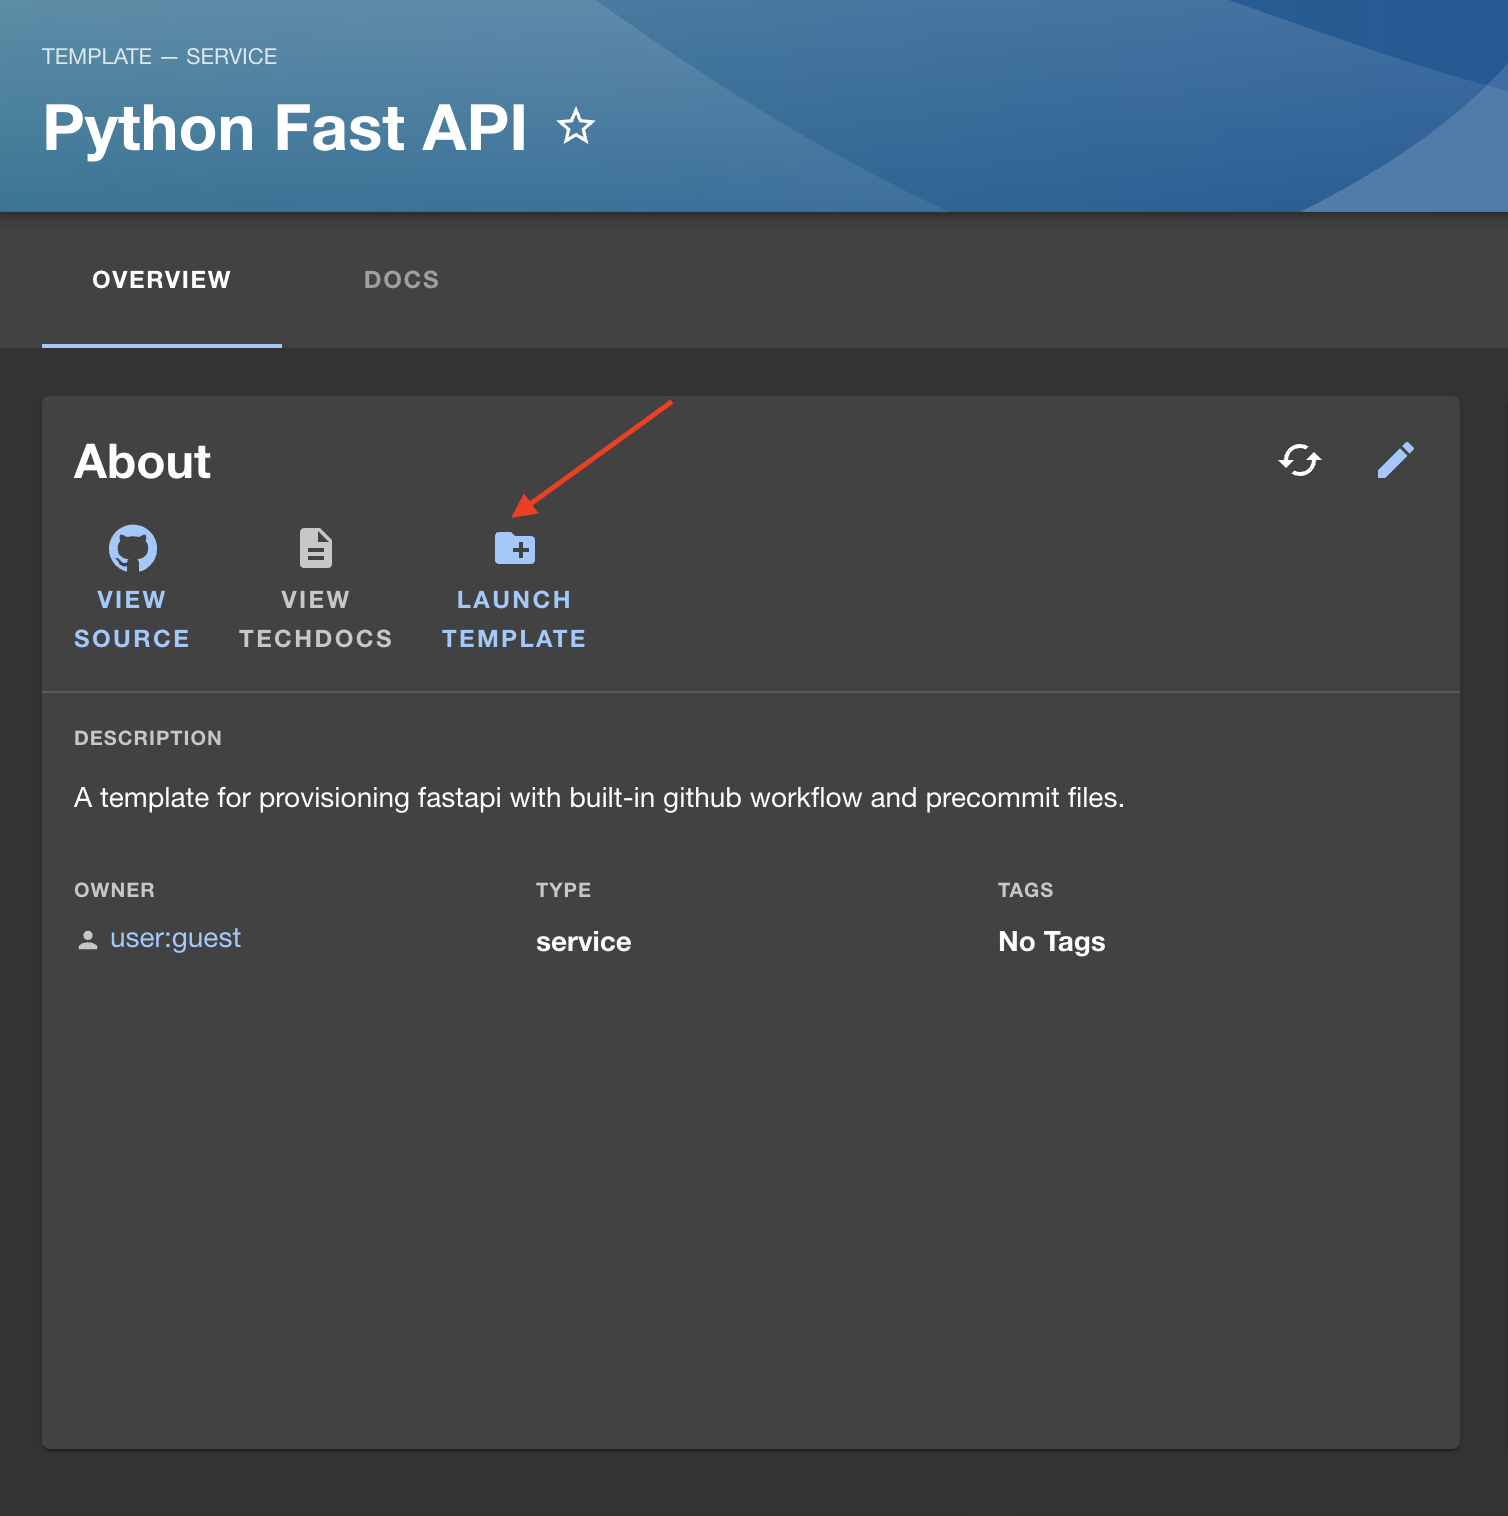This screenshot has width=1508, height=1516.
Task: Click the Description section label
Action: (148, 738)
